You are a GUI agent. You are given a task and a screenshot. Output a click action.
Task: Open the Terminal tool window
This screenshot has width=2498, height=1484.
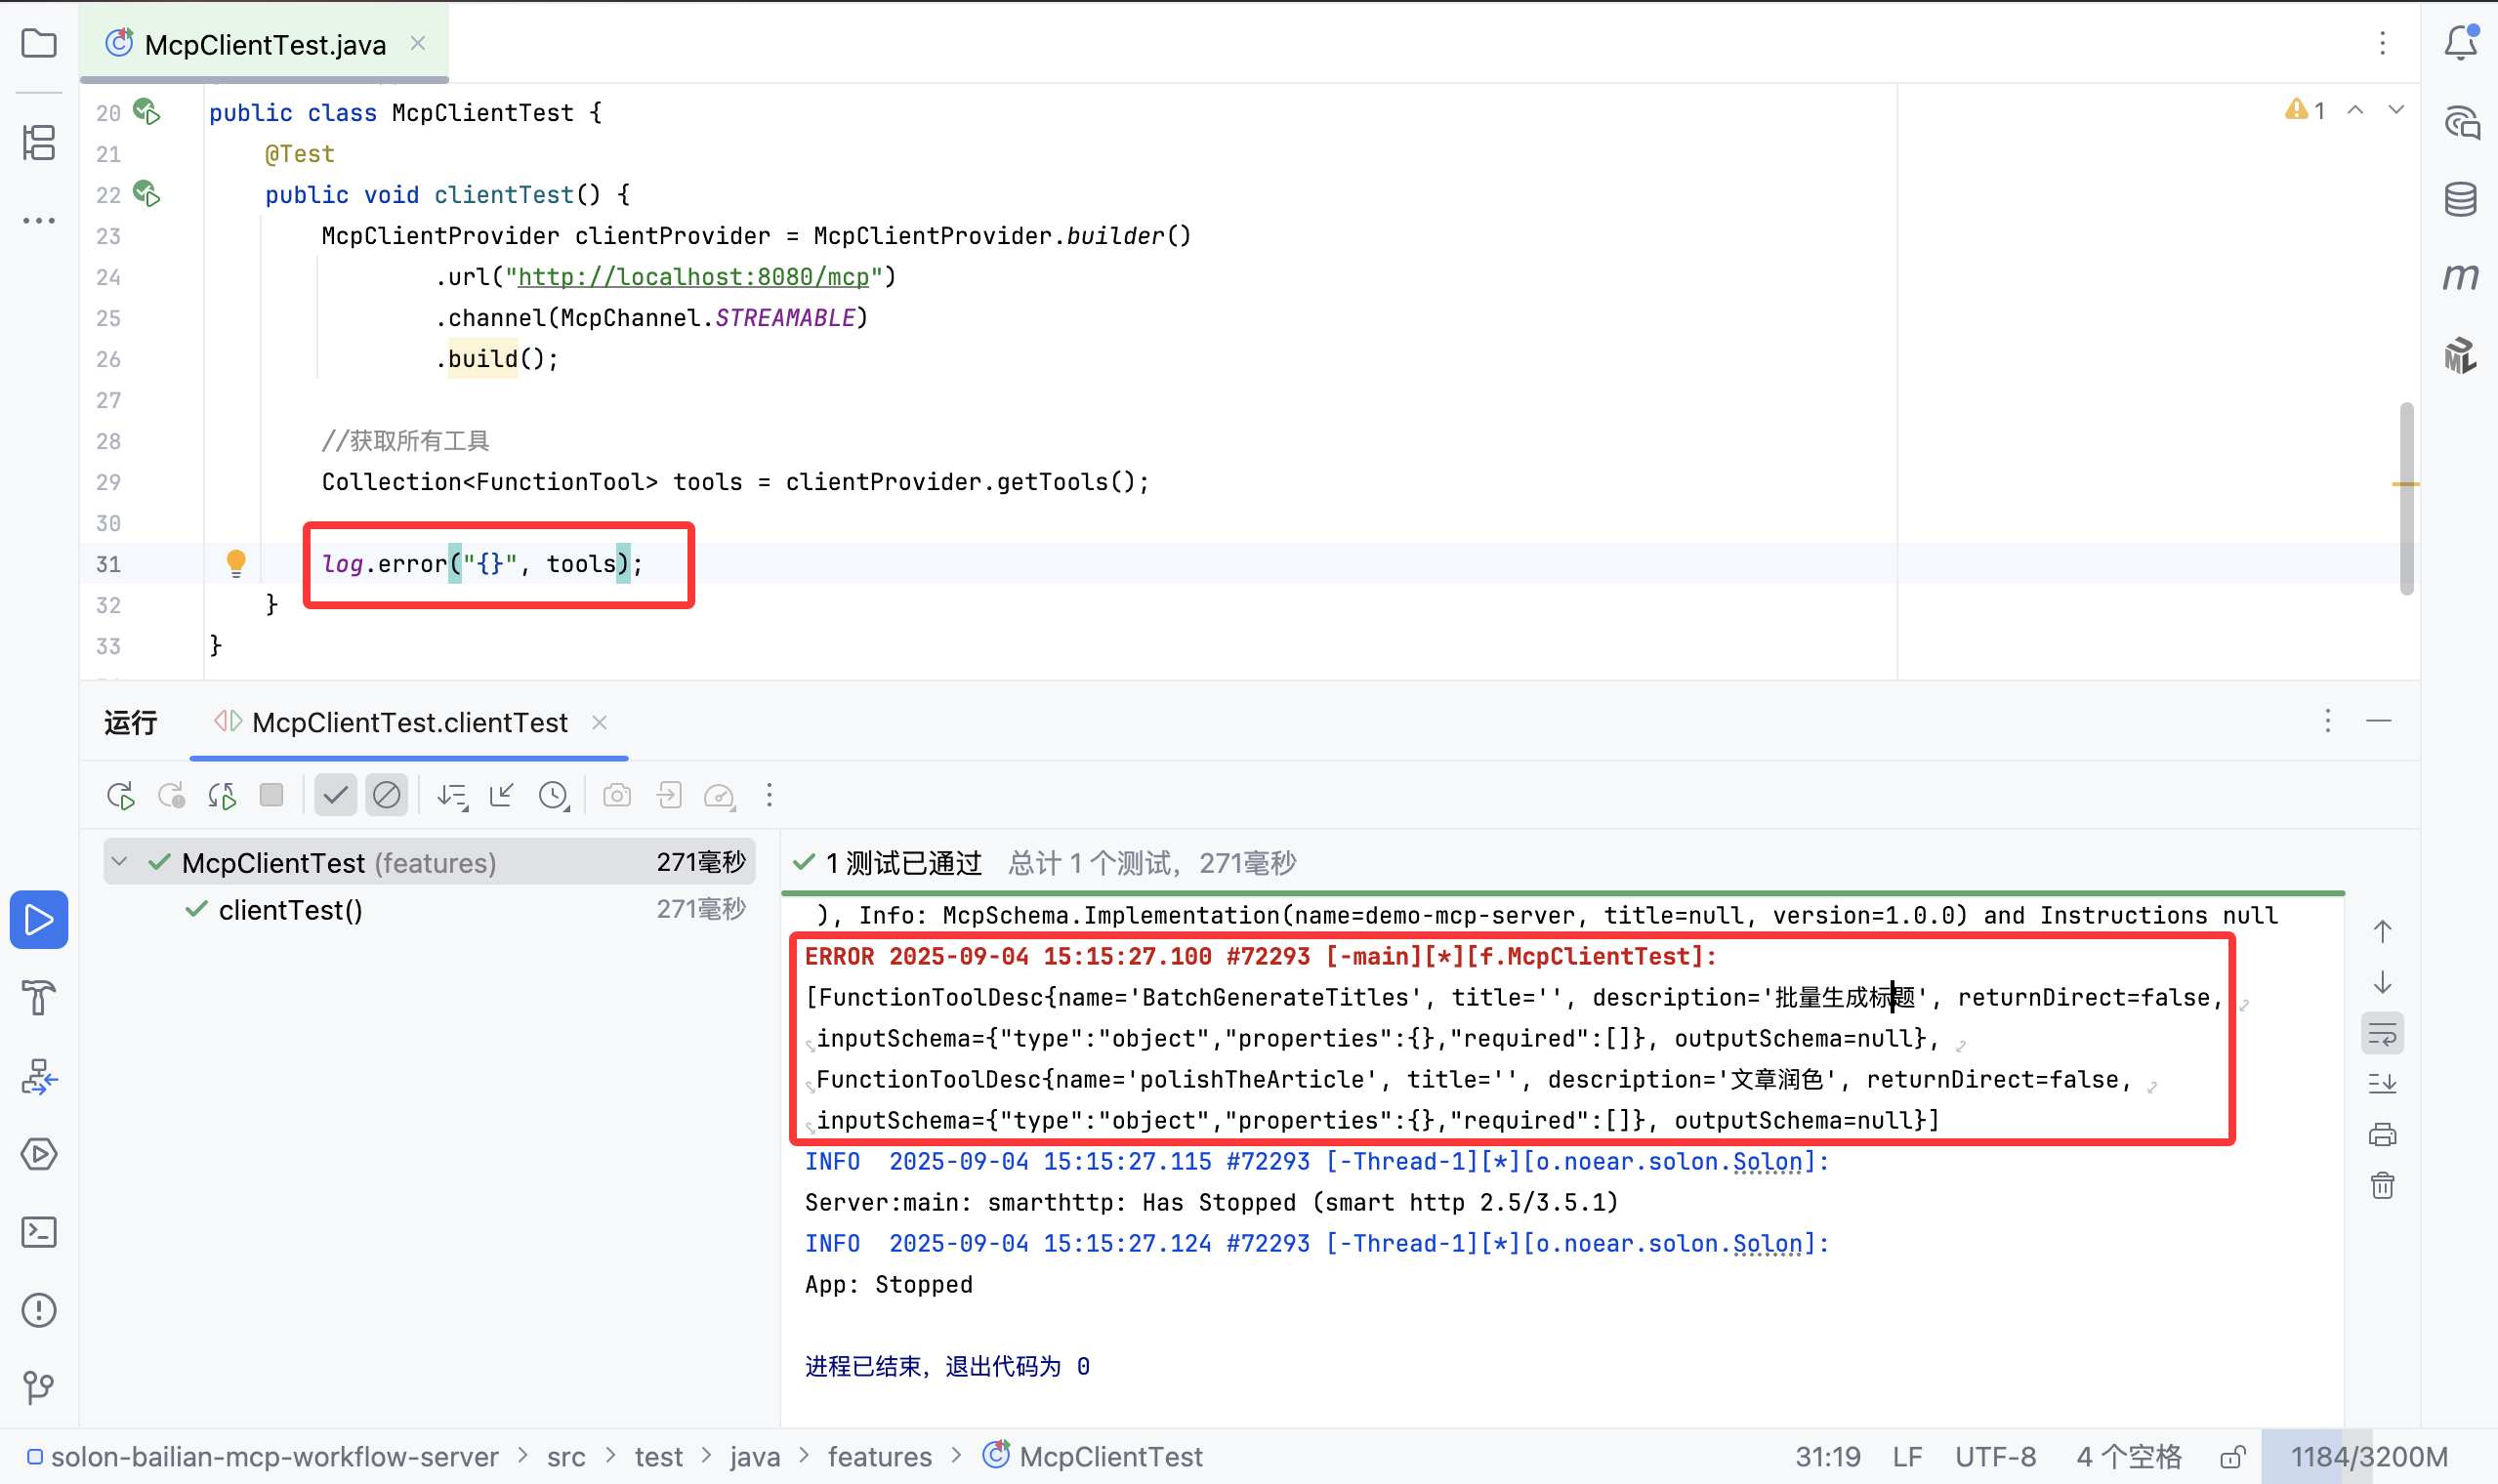tap(39, 1231)
